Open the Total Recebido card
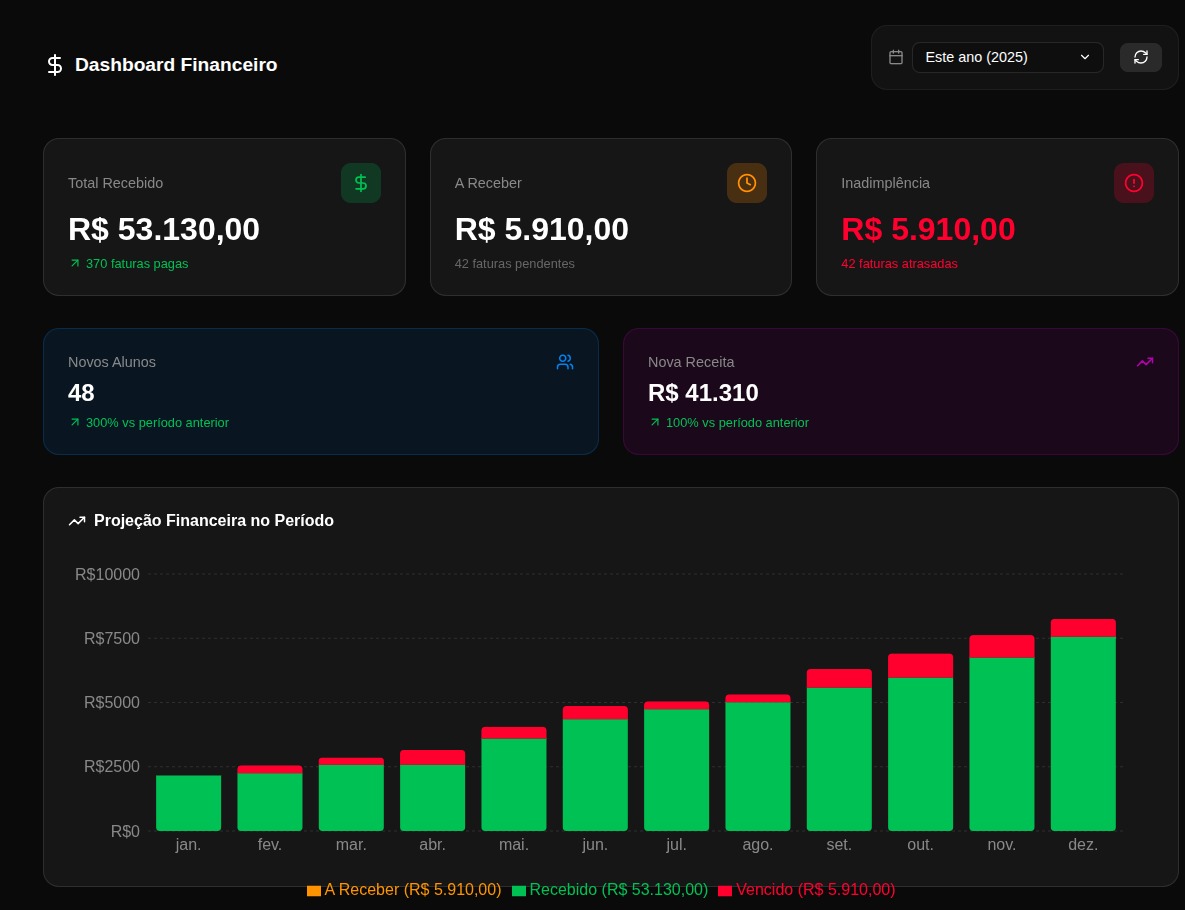 pos(224,217)
